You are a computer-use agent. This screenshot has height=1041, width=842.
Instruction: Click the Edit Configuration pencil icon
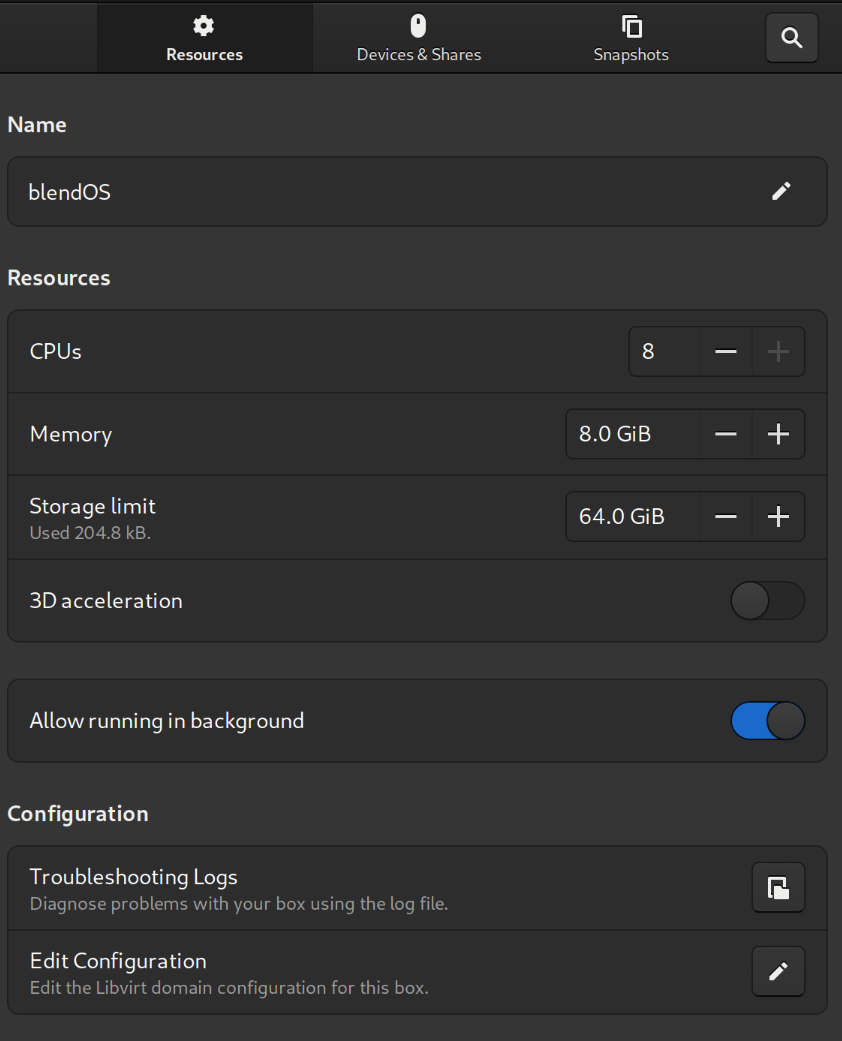click(778, 971)
